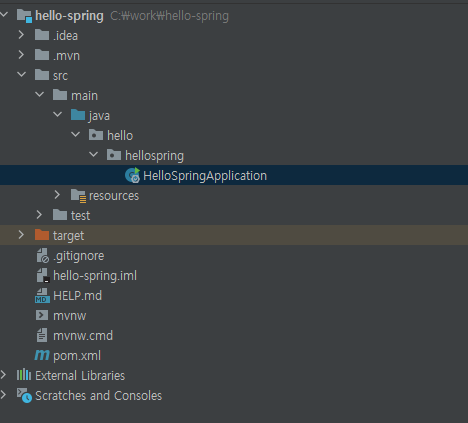Click the hello-spring.iml file icon
468x423 pixels.
pos(42,276)
